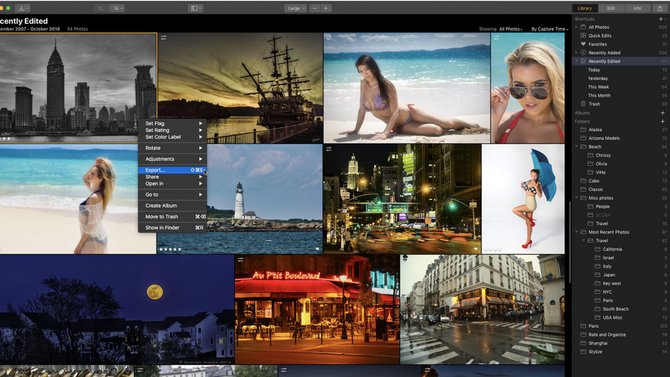670x377 pixels.
Task: Click the plus icon next to Folders
Action: pyautogui.click(x=662, y=121)
